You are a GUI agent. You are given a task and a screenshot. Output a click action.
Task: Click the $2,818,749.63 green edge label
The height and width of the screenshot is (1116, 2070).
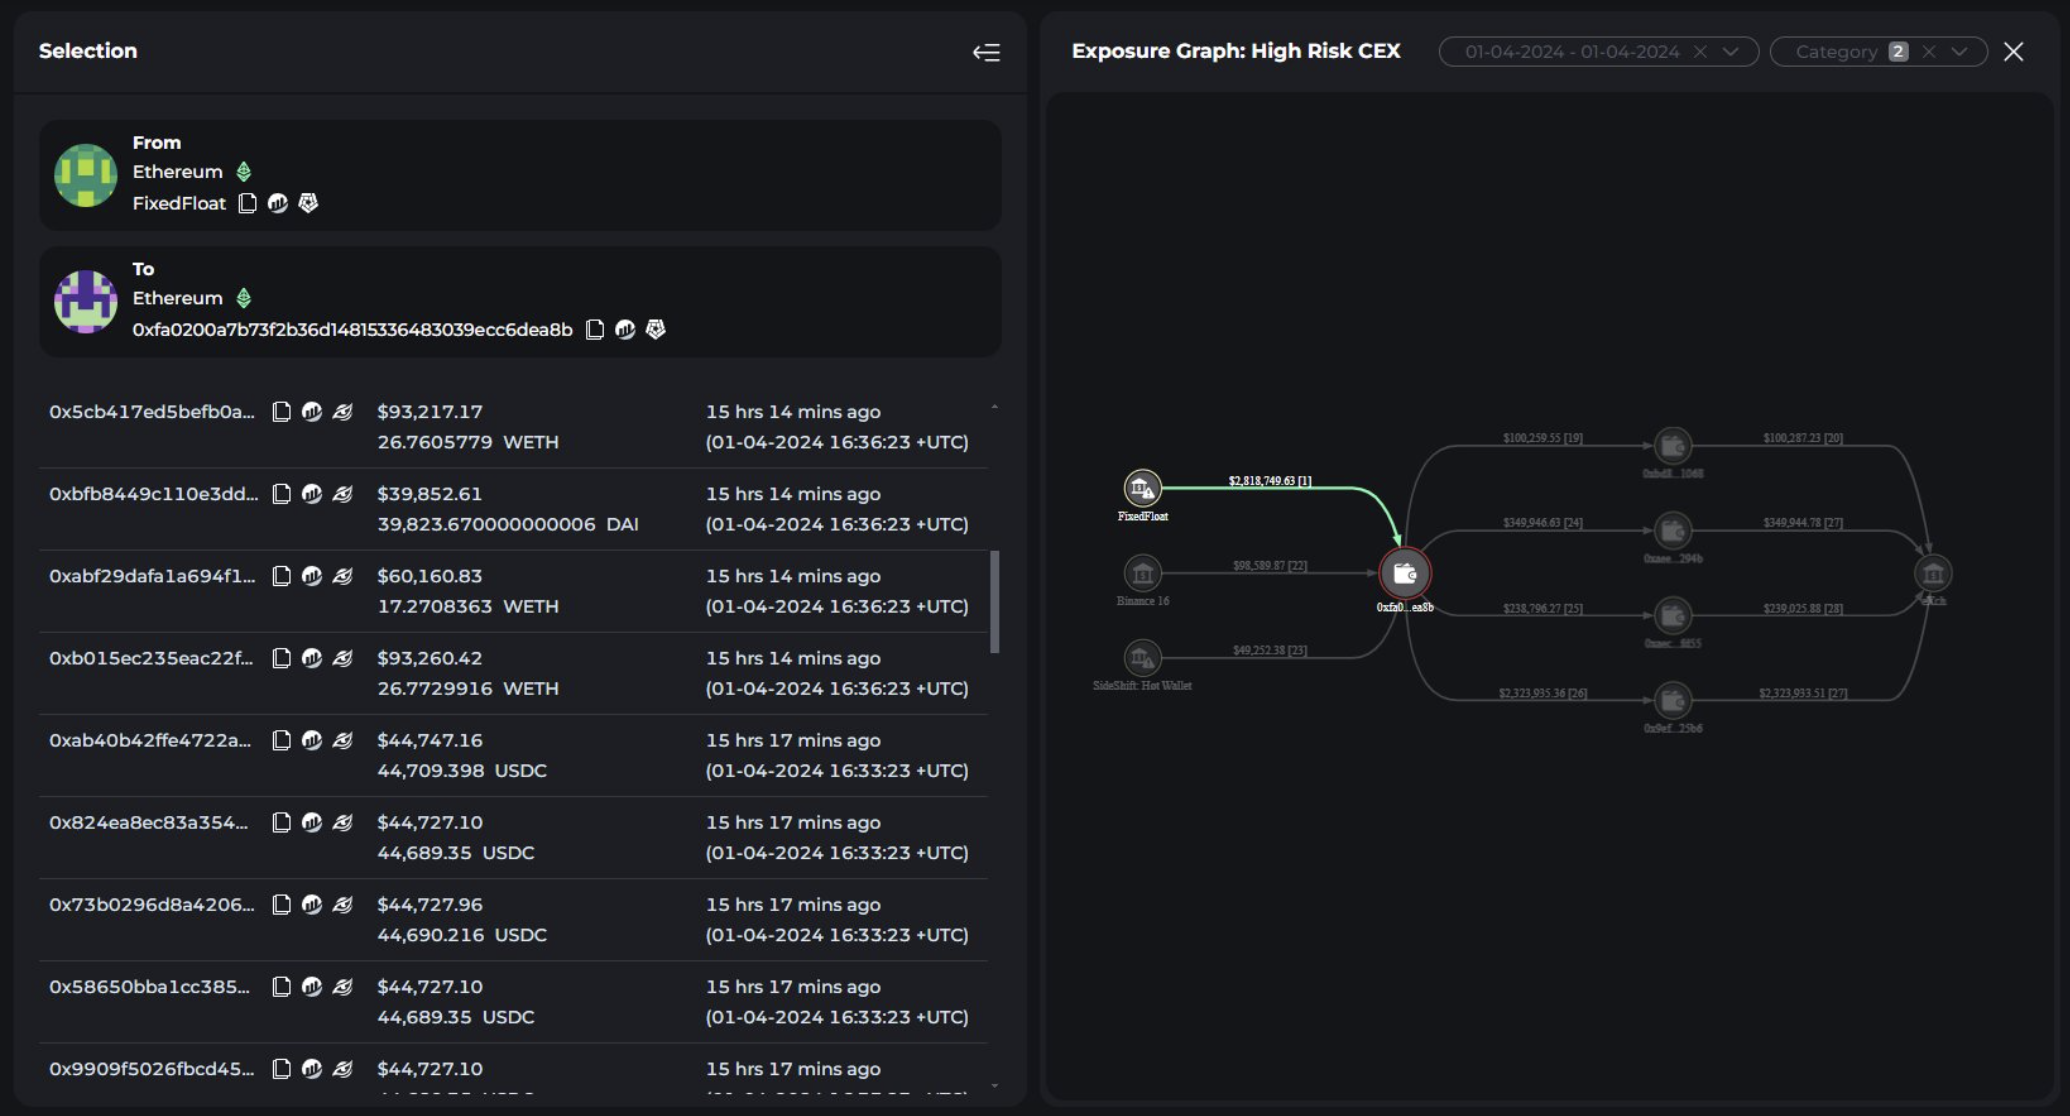(x=1269, y=481)
